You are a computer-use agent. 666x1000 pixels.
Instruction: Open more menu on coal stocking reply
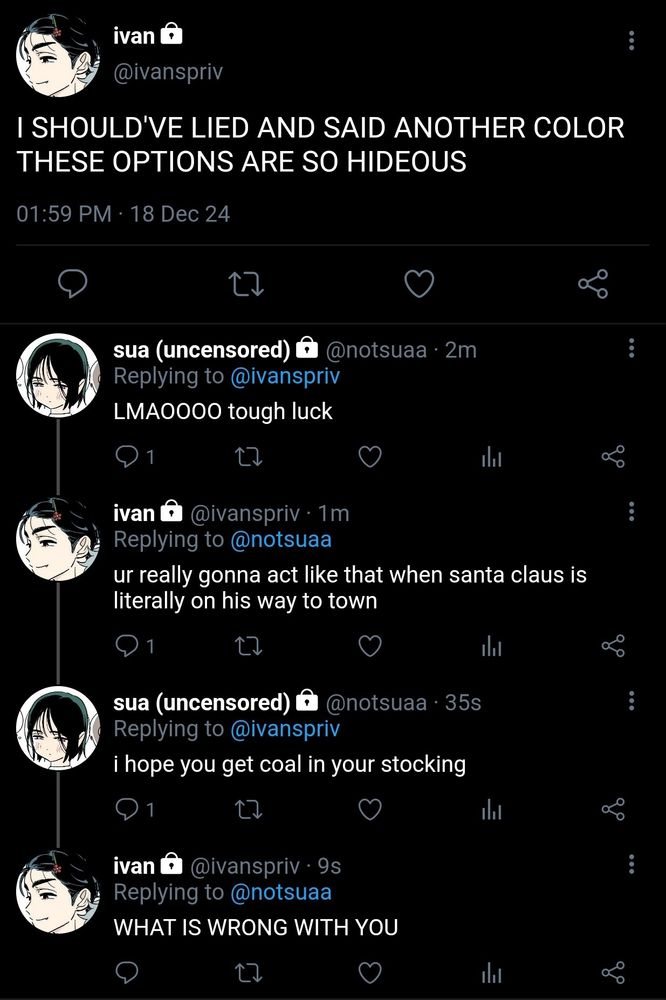[x=631, y=701]
